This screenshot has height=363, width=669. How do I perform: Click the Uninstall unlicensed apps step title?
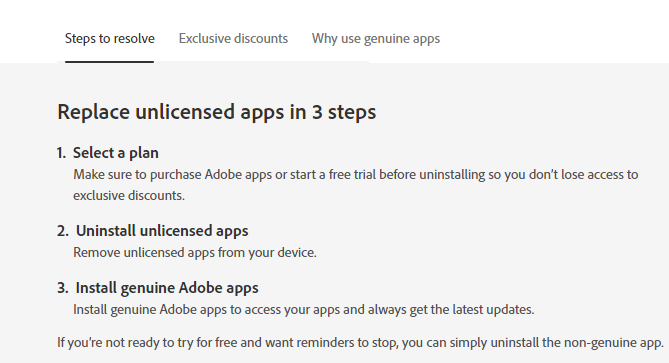point(162,231)
